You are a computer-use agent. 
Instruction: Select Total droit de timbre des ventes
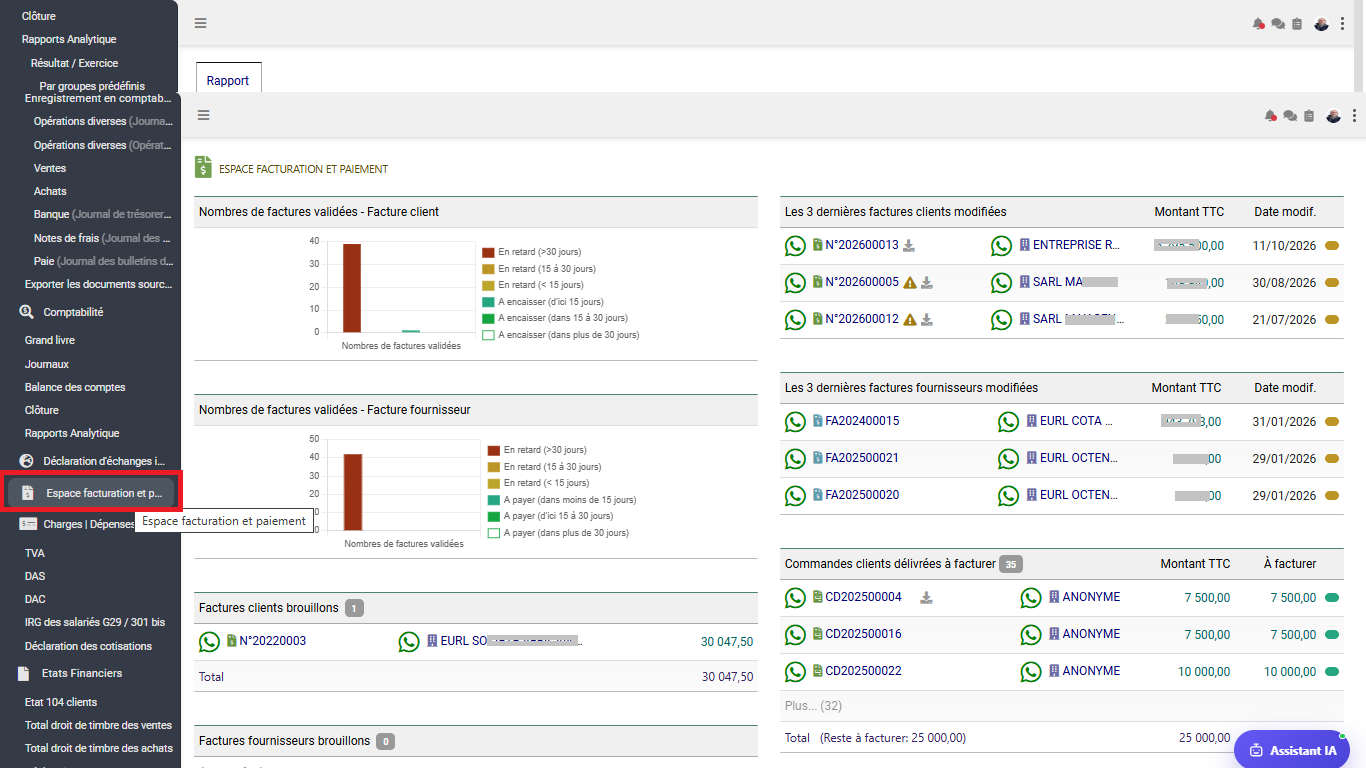(98, 725)
